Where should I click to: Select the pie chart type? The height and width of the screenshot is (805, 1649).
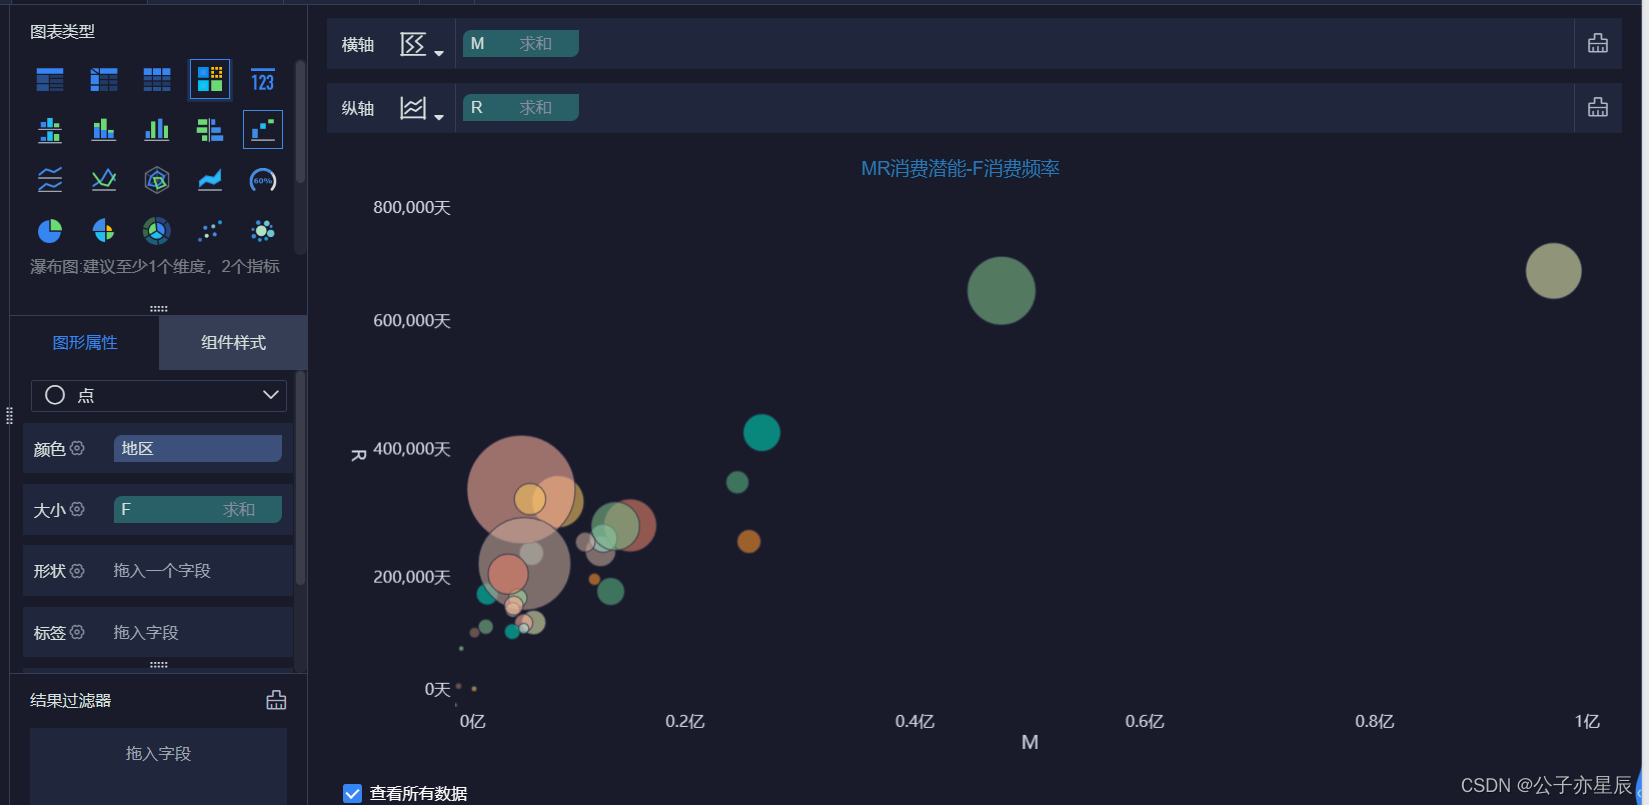(50, 231)
